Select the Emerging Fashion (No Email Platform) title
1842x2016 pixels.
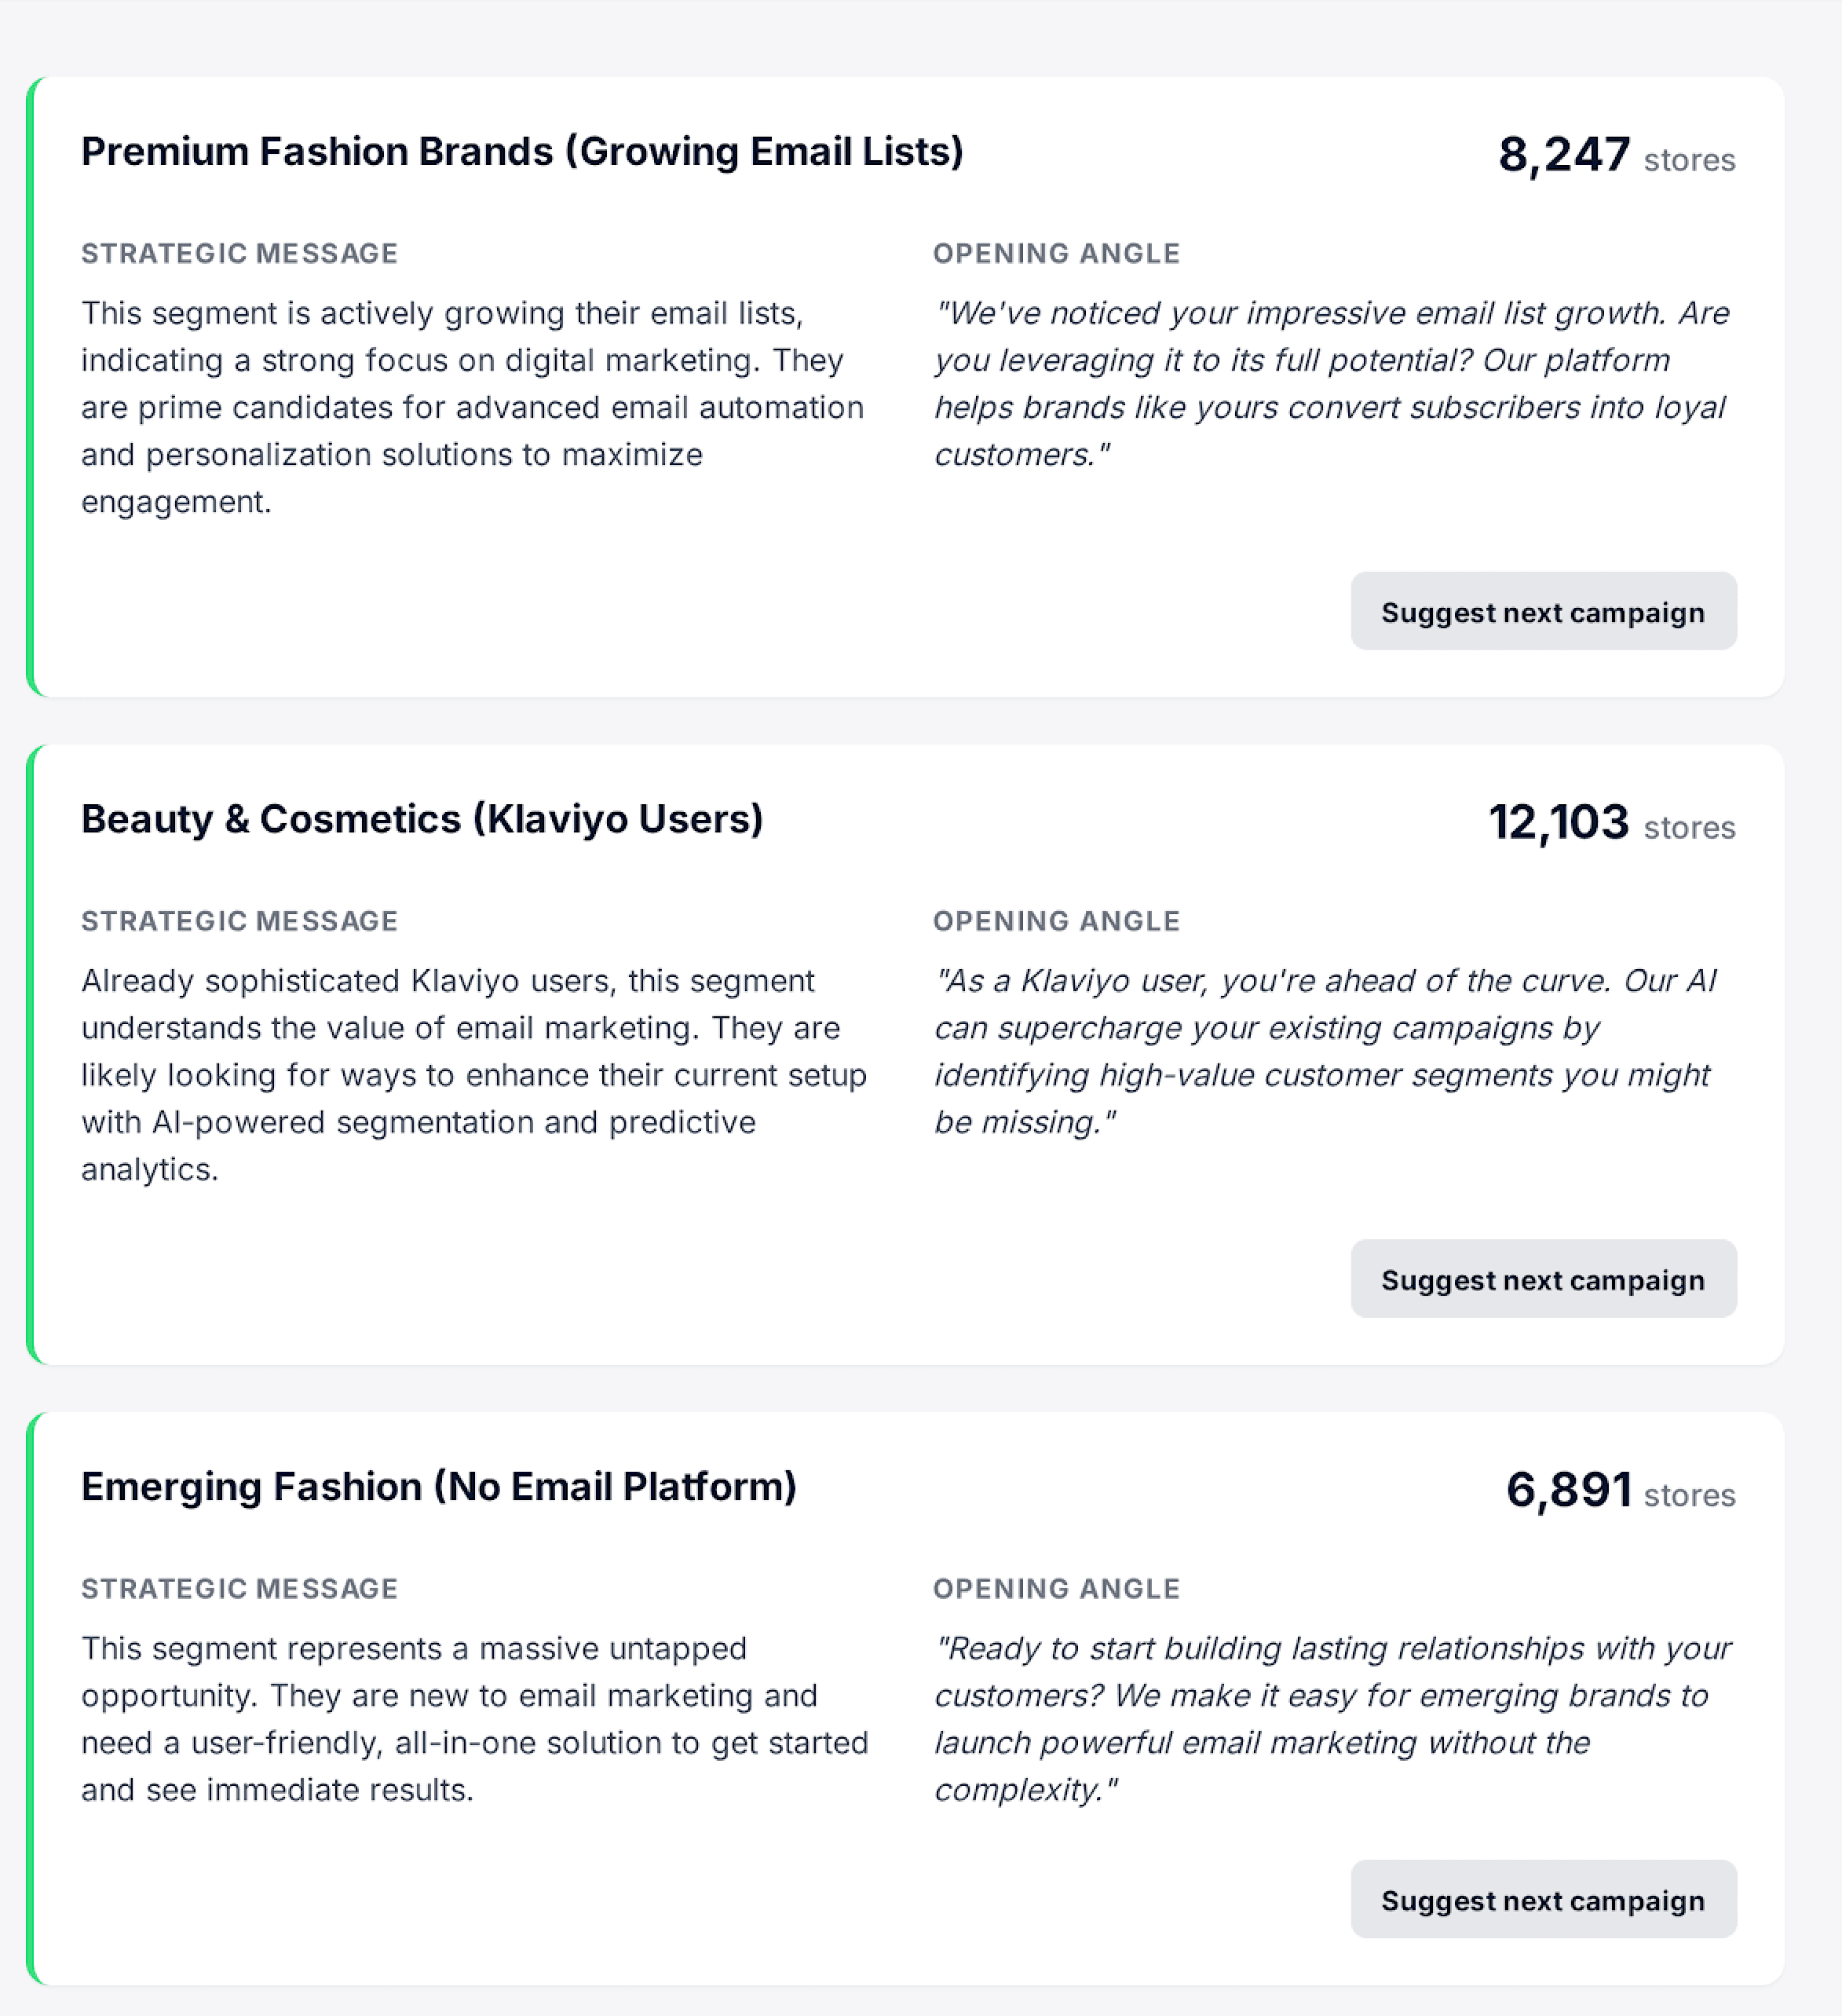point(439,1487)
